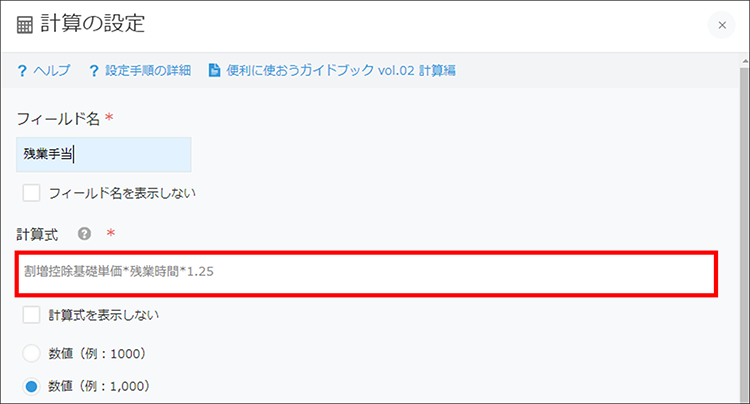Click the 計算式 formula input field
750x404 pixels.
coord(366,273)
